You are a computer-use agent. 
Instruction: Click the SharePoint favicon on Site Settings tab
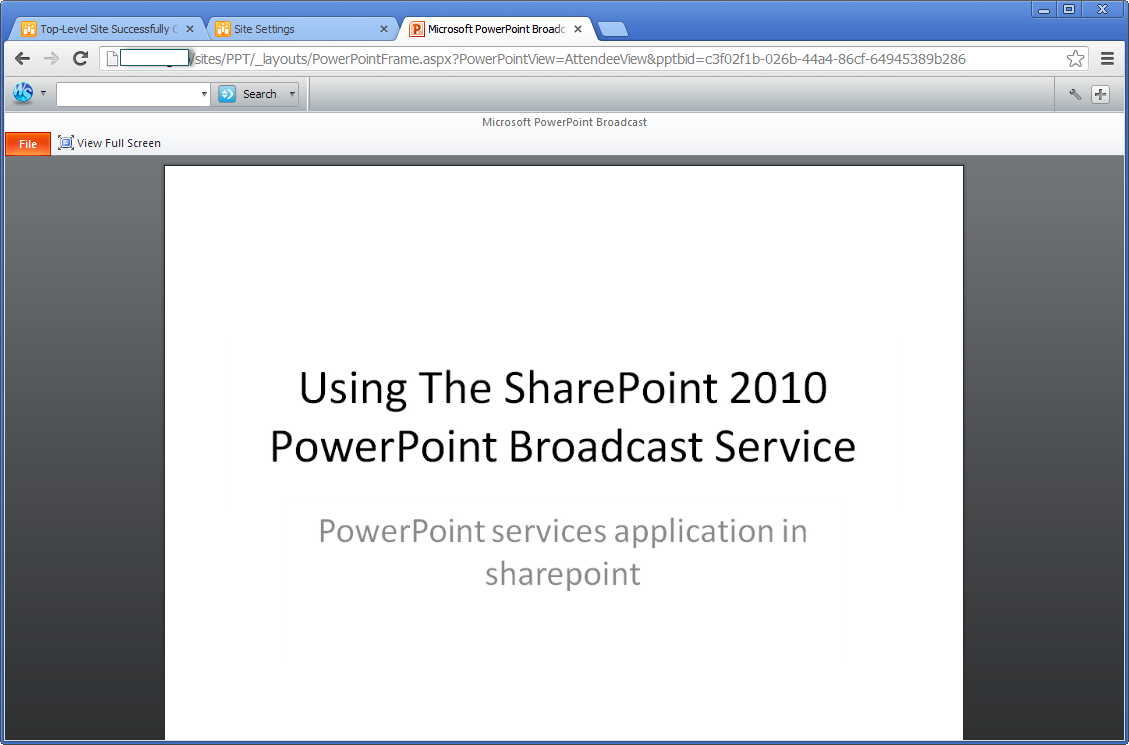coord(223,30)
